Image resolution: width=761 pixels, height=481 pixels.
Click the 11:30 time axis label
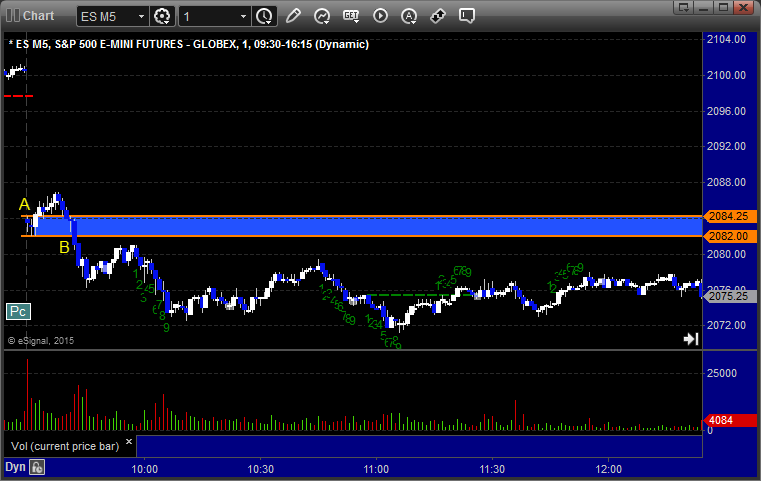[492, 469]
